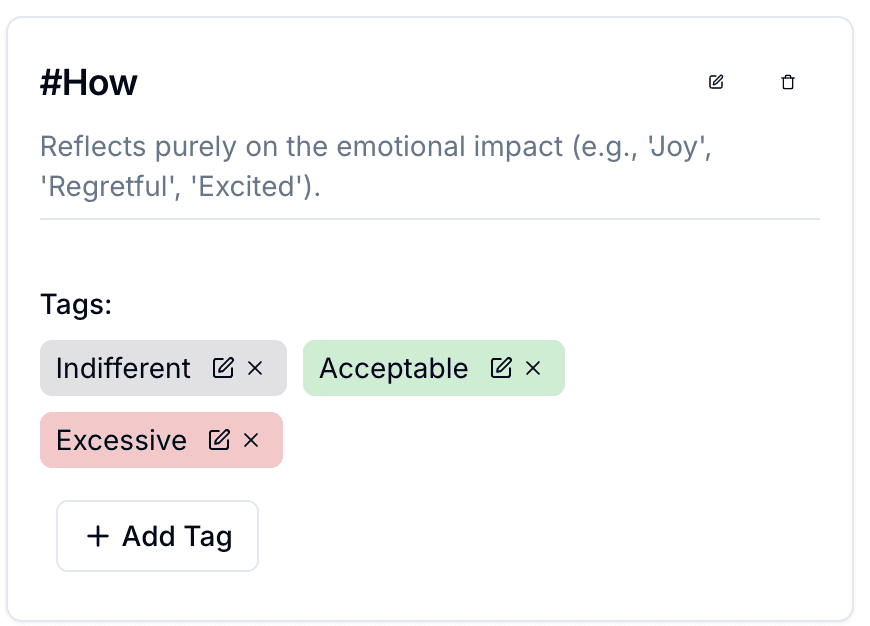Delete the #How card via the trash icon
The width and height of the screenshot is (870, 626).
click(x=787, y=82)
